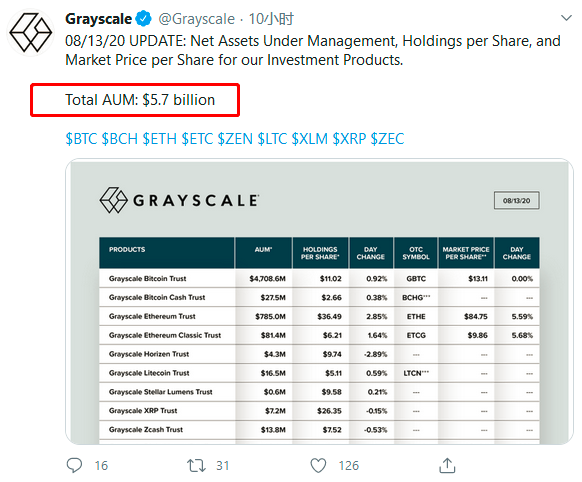This screenshot has height=482, width=582.
Task: Click the @Grayscale handle
Action: click(197, 19)
